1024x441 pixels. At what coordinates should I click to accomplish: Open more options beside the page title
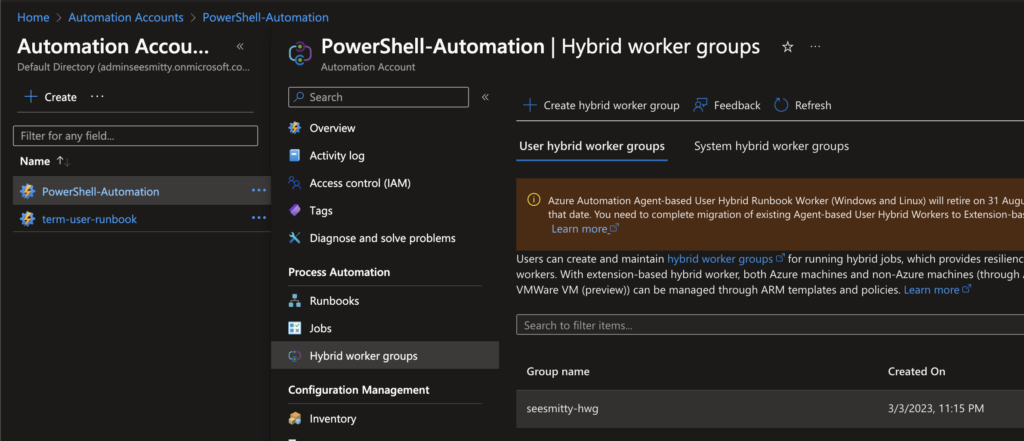(815, 46)
